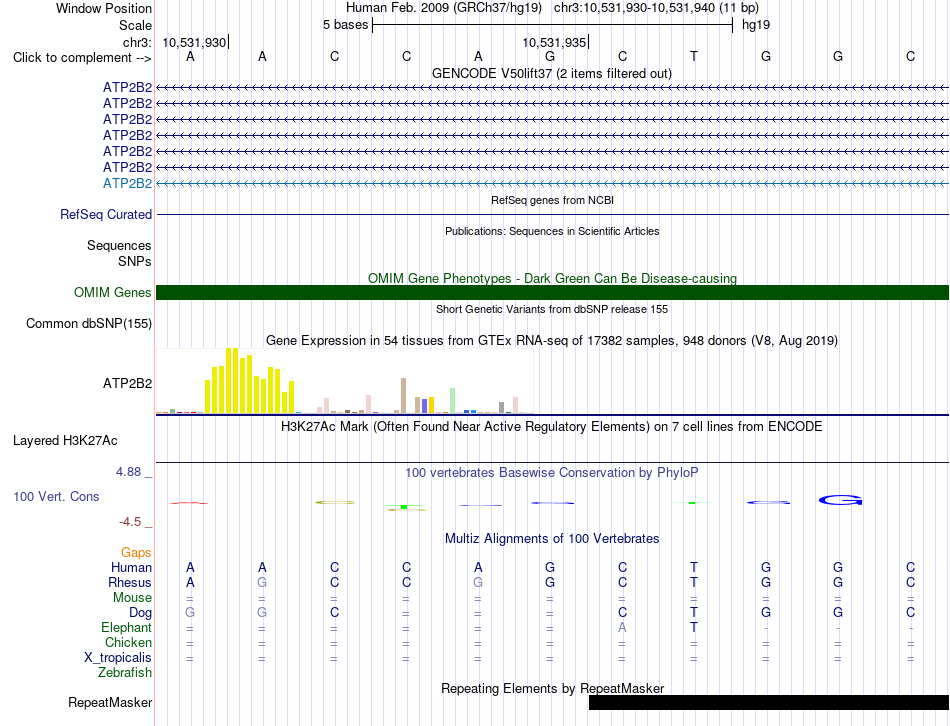Click the light green GTEx expression bar
950x726 pixels.
point(453,401)
